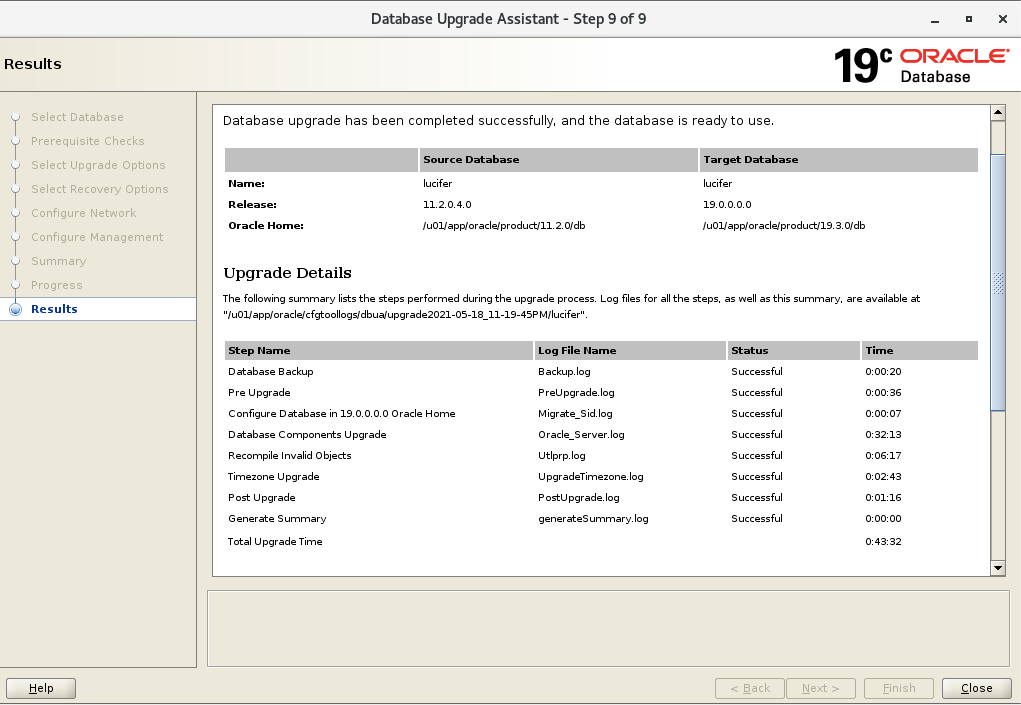Click source home path /u01/app/oracle/product/11.2.0/db
The height and width of the screenshot is (705, 1021).
click(x=503, y=226)
